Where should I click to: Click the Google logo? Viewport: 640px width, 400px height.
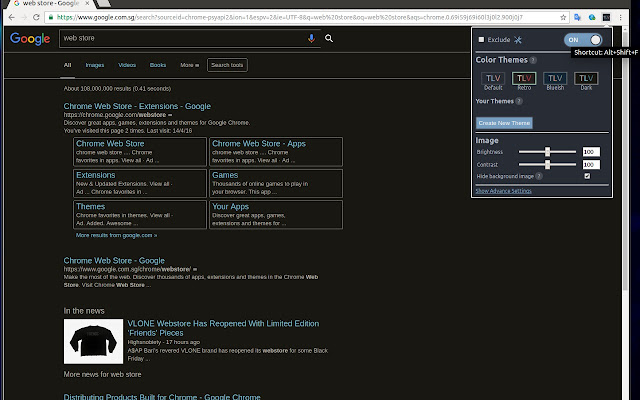pyautogui.click(x=30, y=39)
